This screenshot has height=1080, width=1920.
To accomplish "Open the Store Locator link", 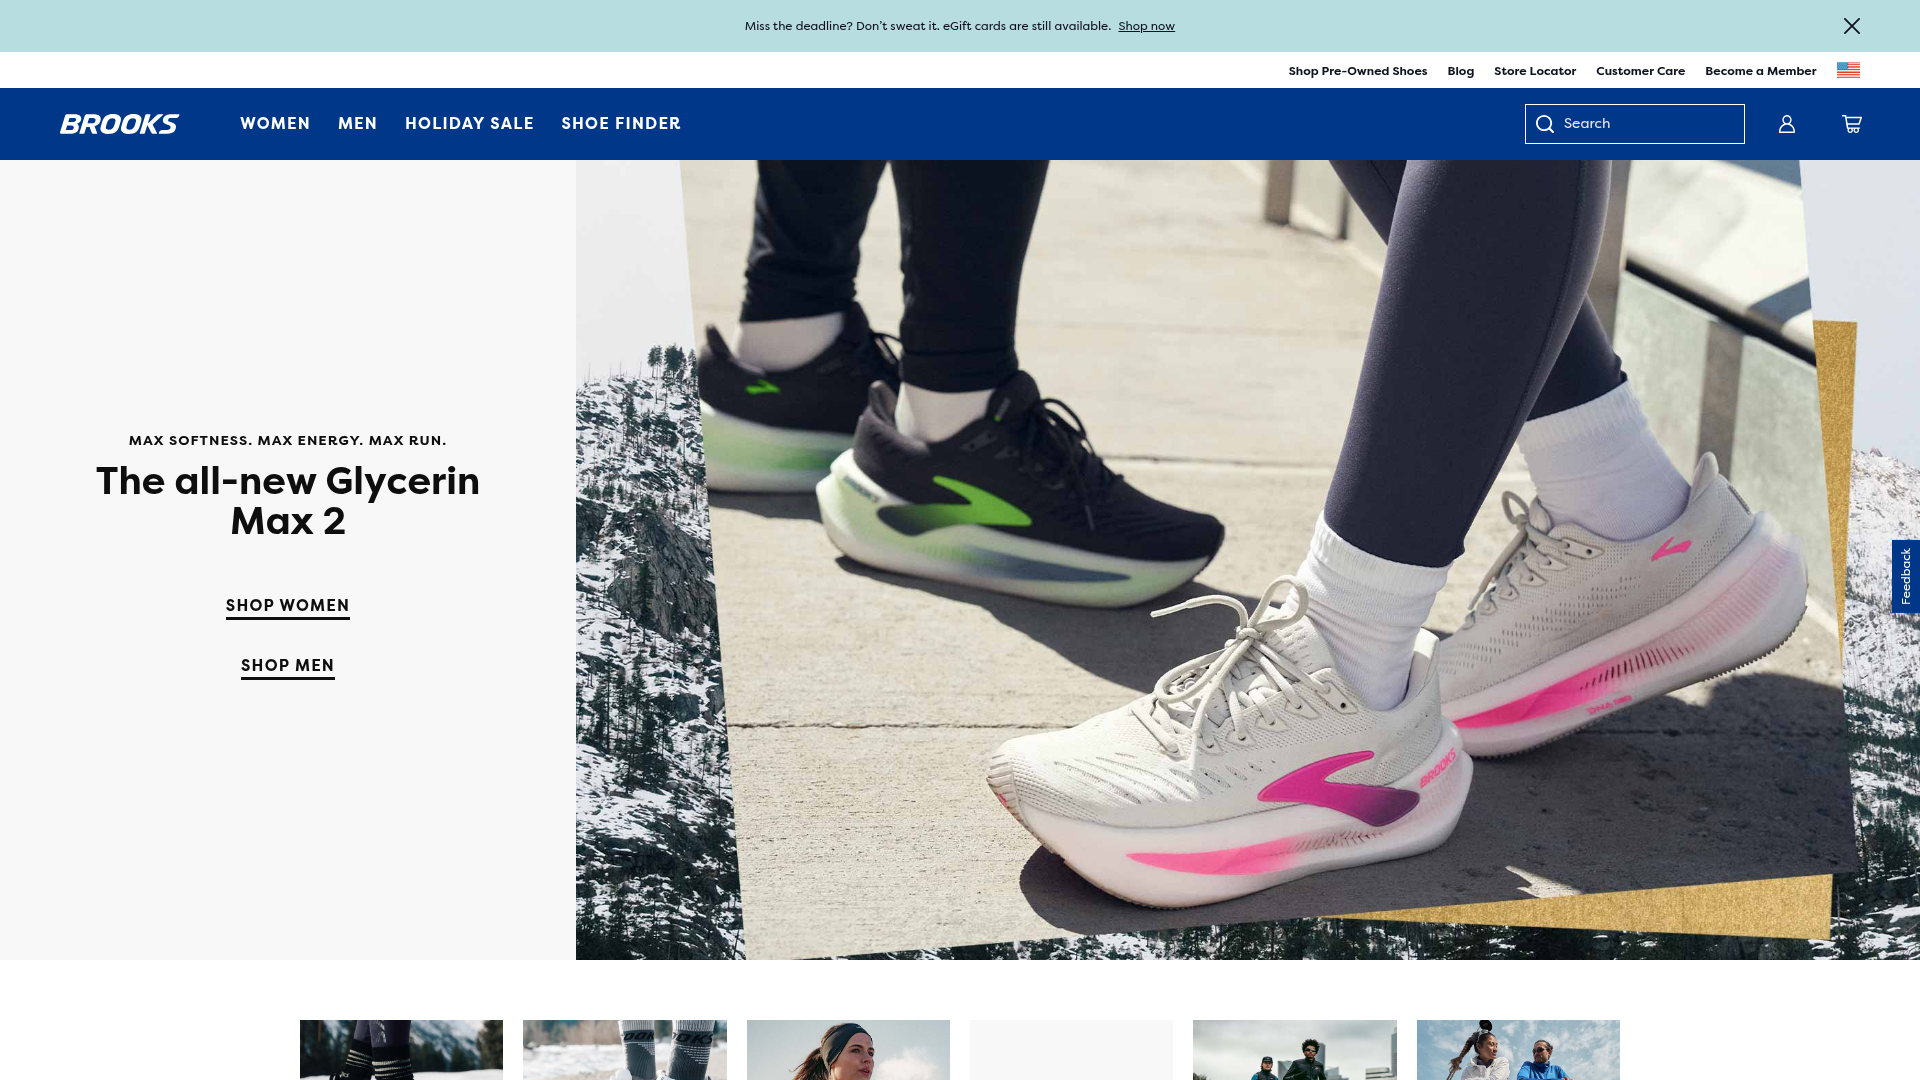I will tap(1535, 71).
